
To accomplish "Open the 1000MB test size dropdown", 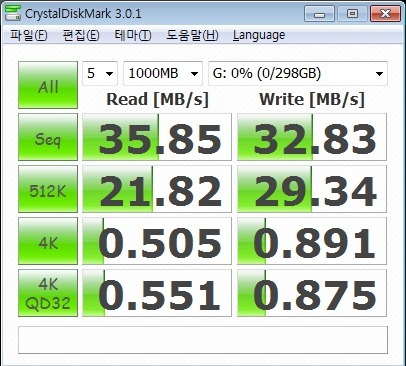I will (163, 73).
